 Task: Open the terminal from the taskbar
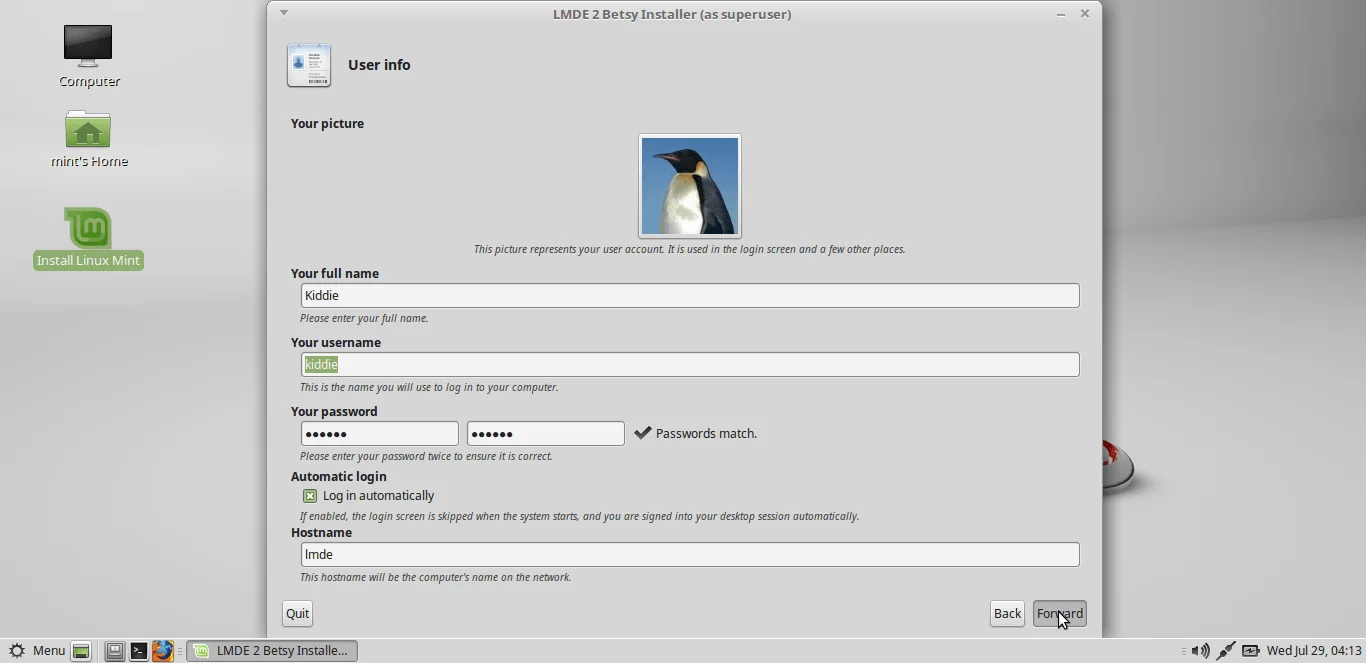139,651
